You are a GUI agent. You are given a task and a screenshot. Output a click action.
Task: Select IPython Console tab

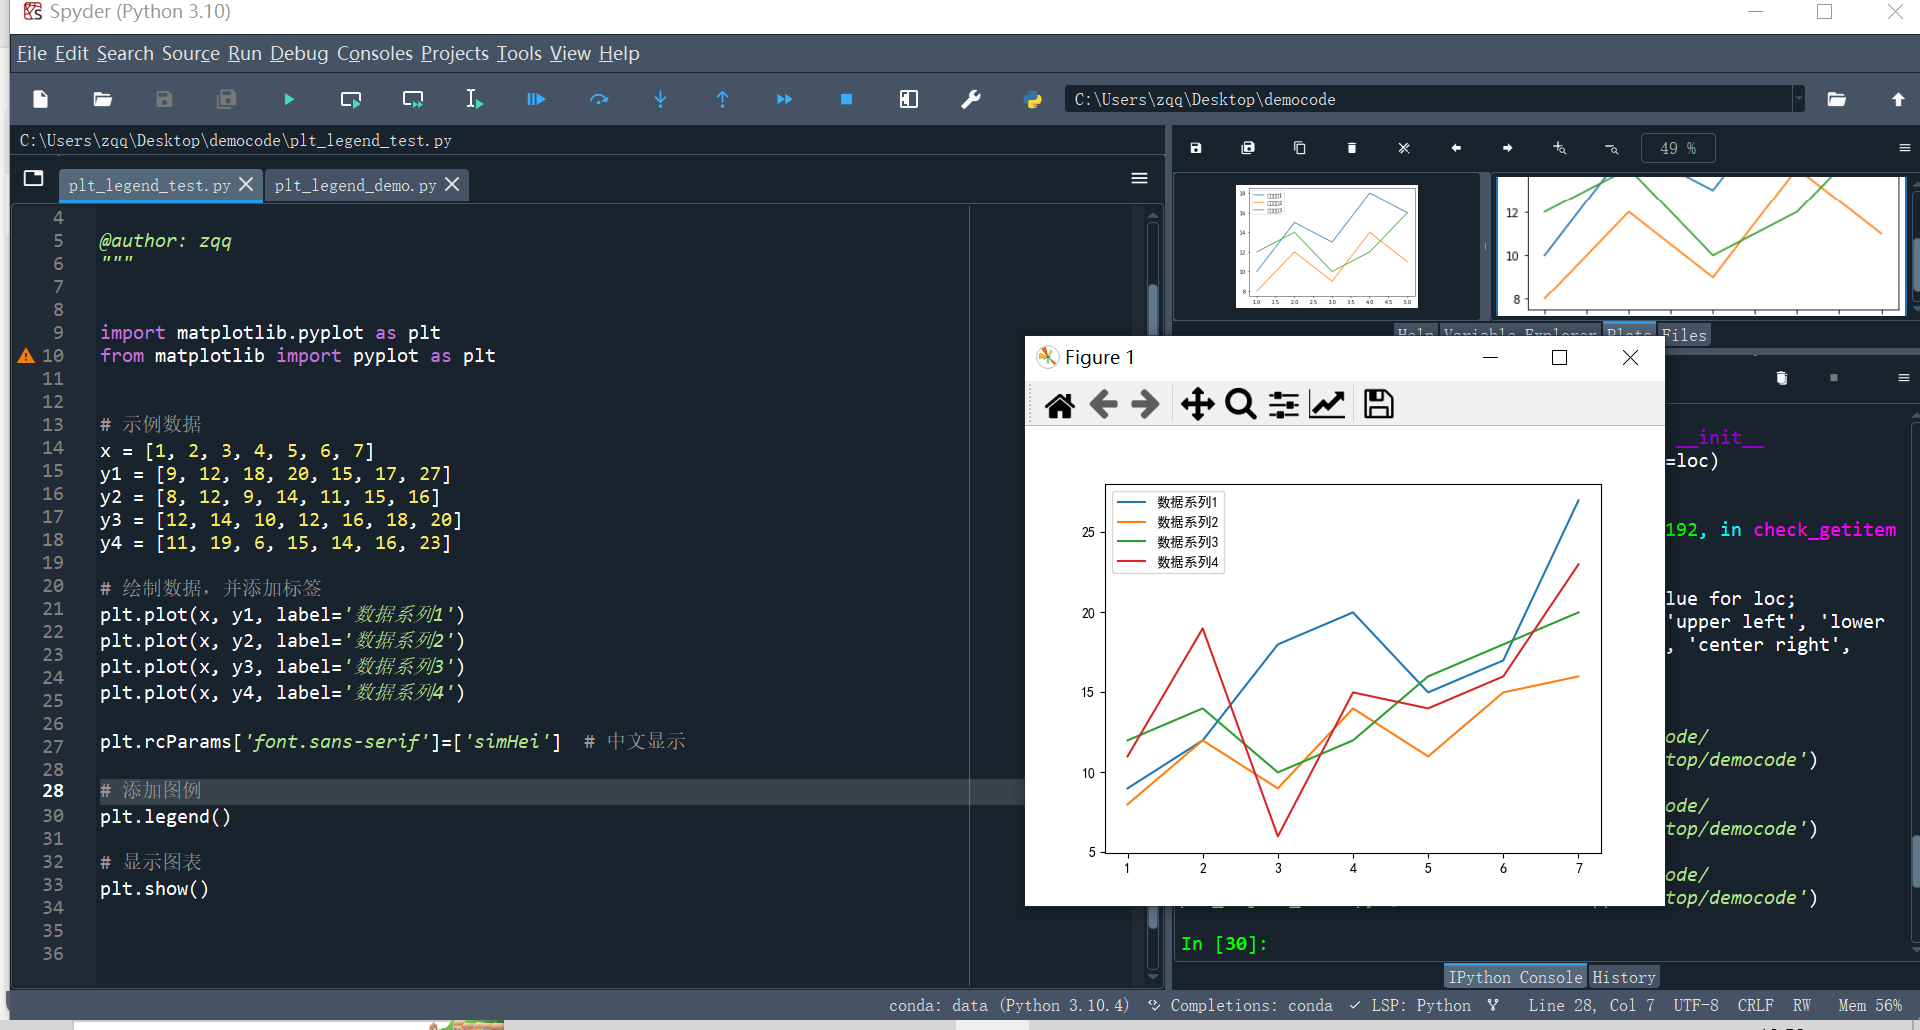(x=1515, y=977)
